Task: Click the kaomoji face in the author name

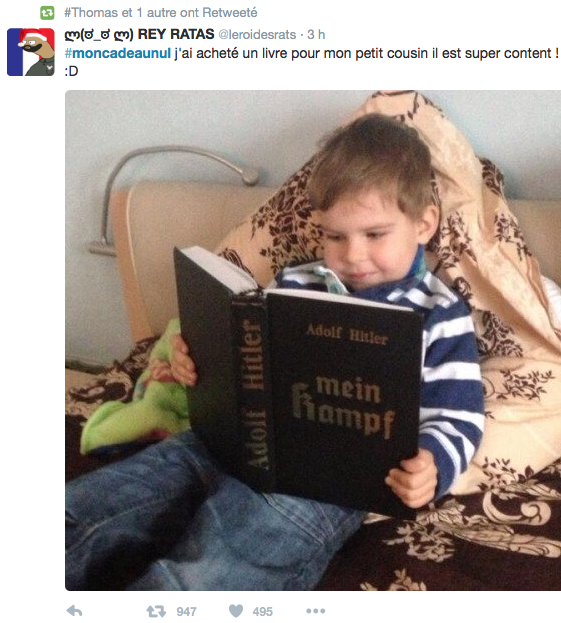Action: tap(99, 35)
